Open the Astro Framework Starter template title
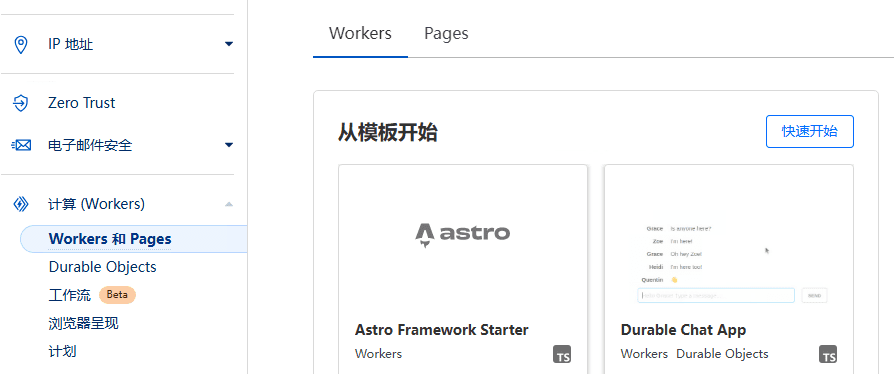 tap(442, 330)
